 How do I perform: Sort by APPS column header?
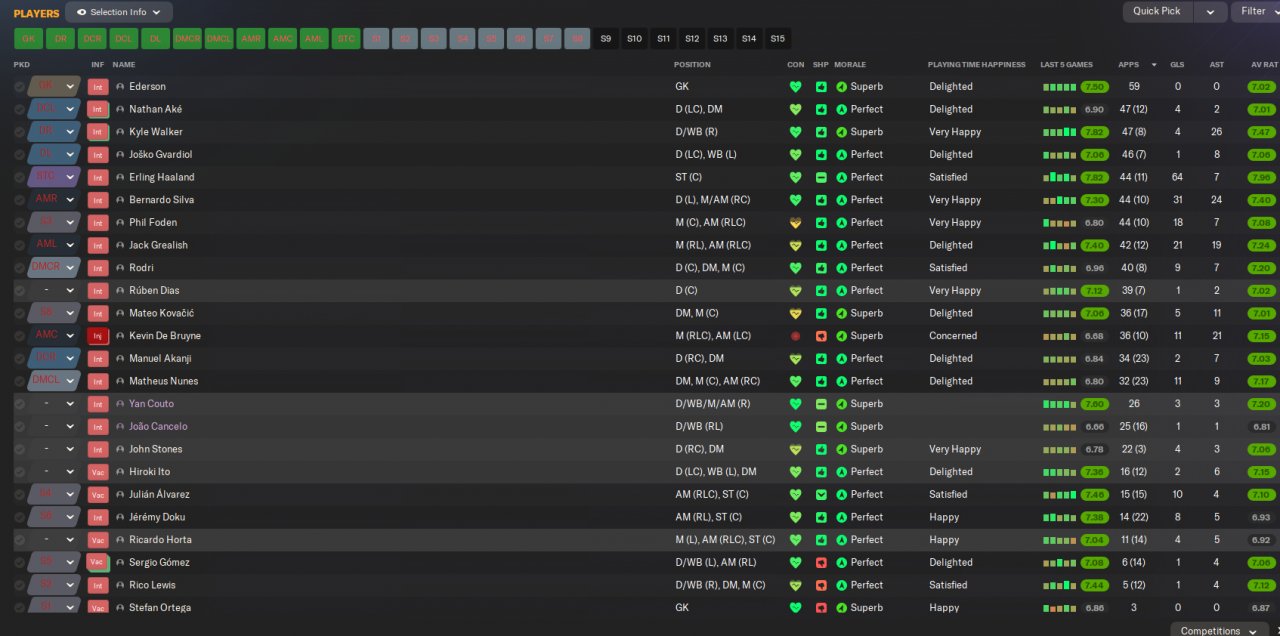pyautogui.click(x=1129, y=65)
